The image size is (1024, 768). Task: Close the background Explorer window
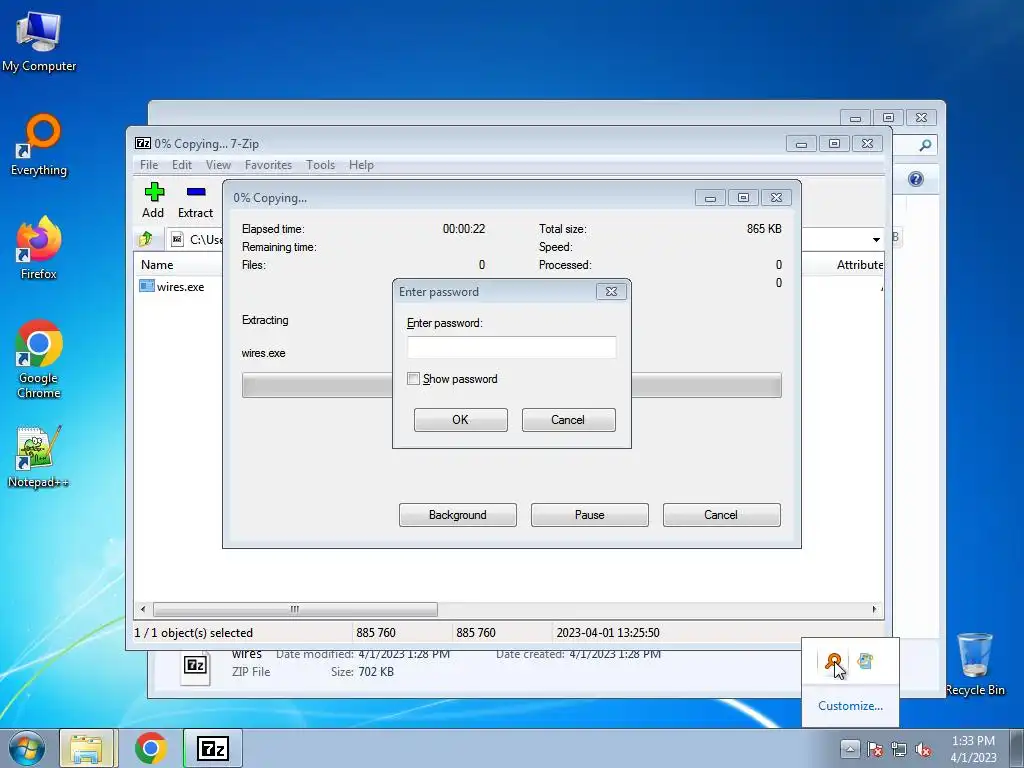tap(921, 118)
